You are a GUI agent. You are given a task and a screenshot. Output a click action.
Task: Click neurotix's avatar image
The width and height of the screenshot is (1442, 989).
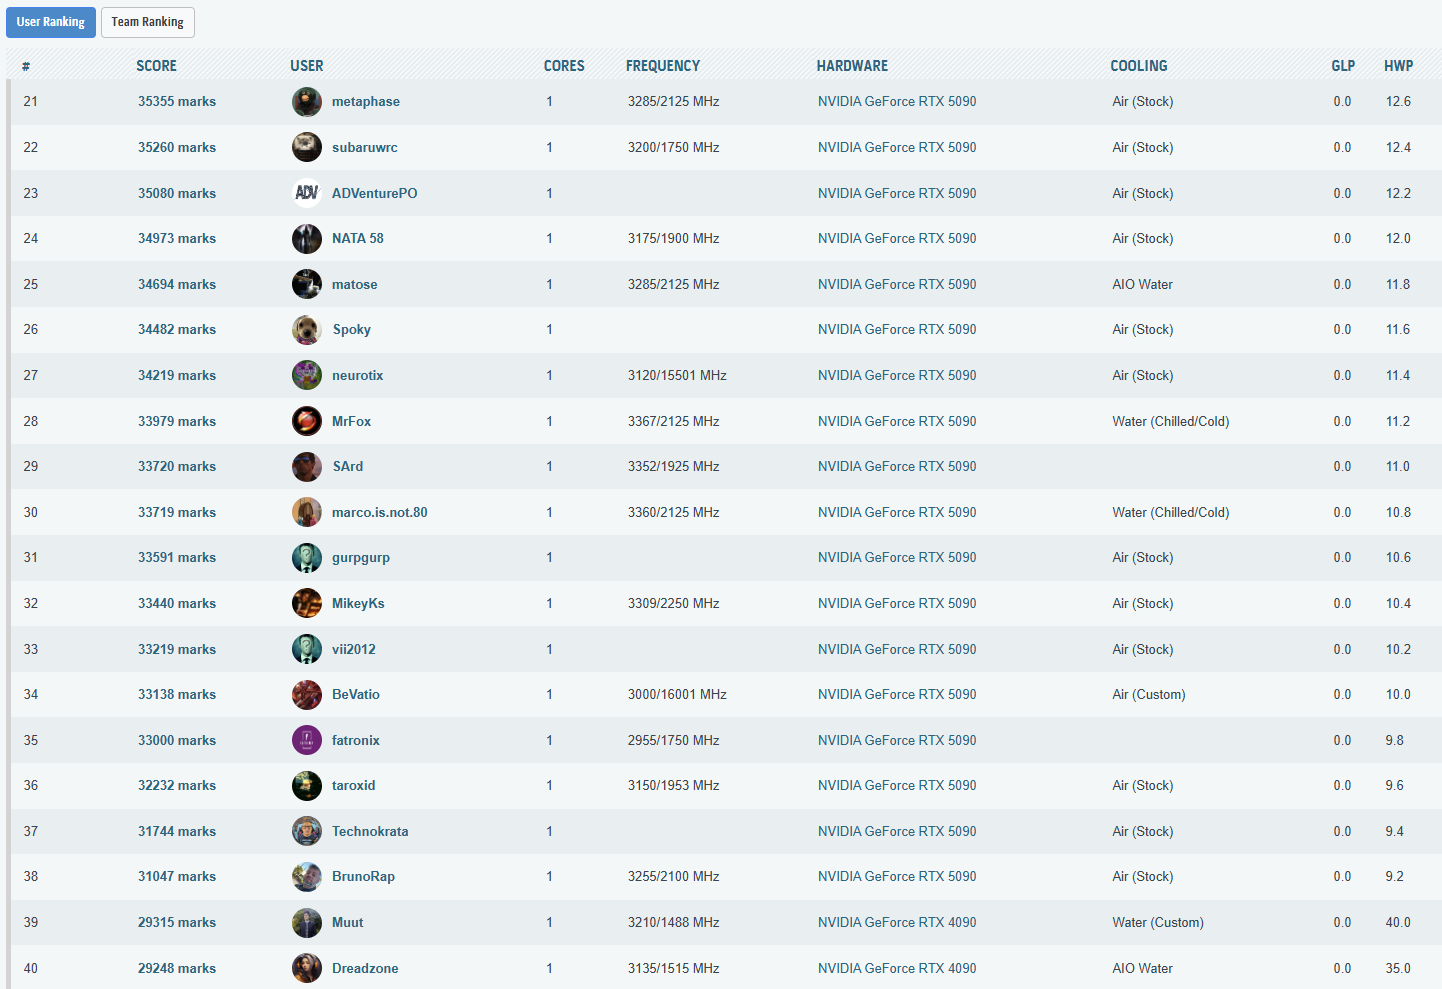point(306,375)
